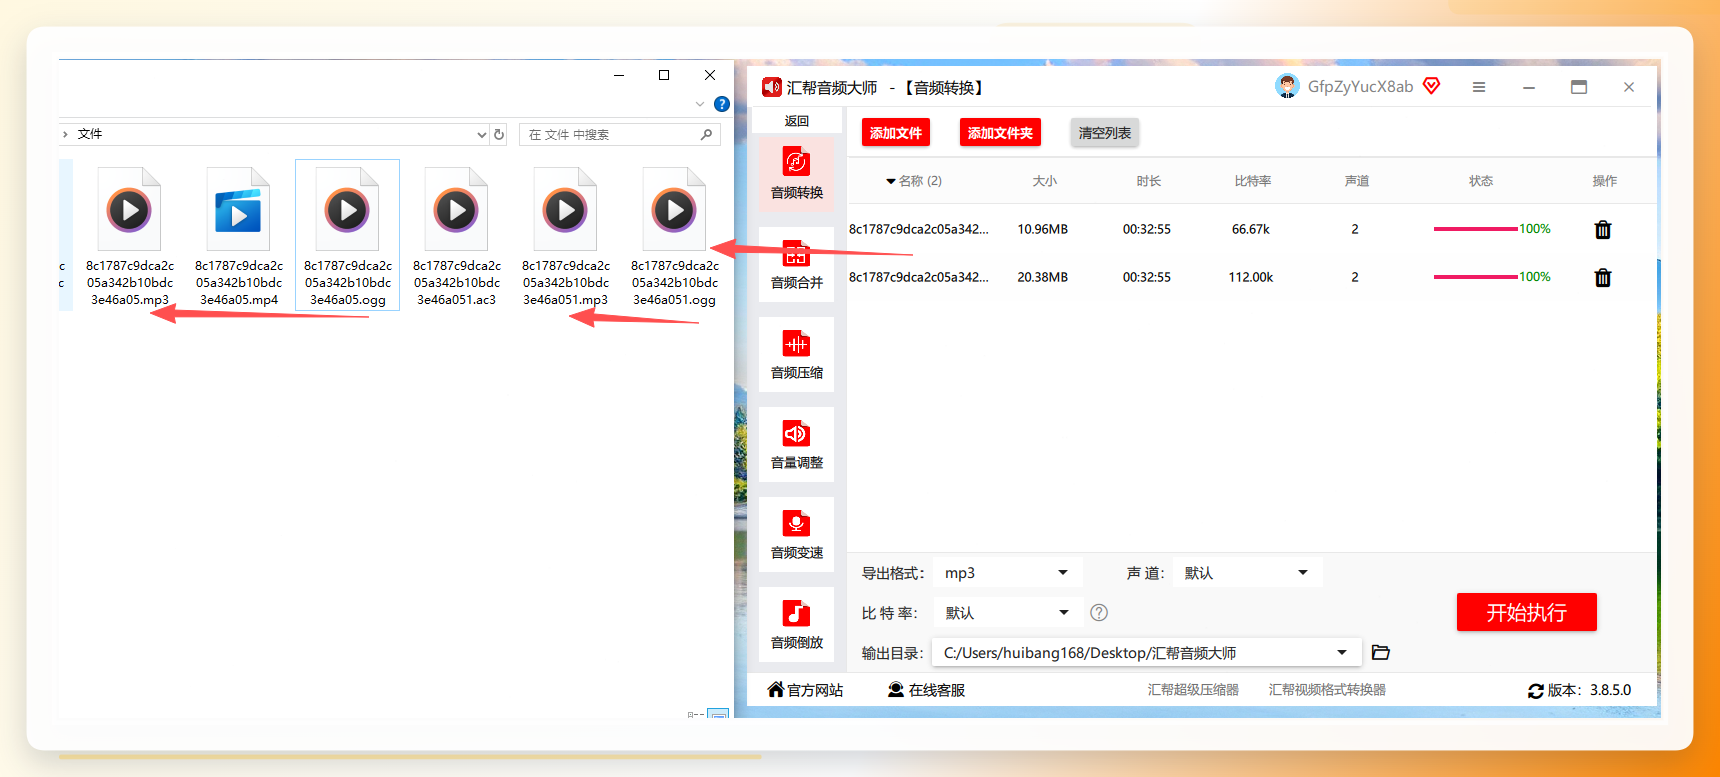Select the 音频变速 audio speed tool

click(x=796, y=534)
